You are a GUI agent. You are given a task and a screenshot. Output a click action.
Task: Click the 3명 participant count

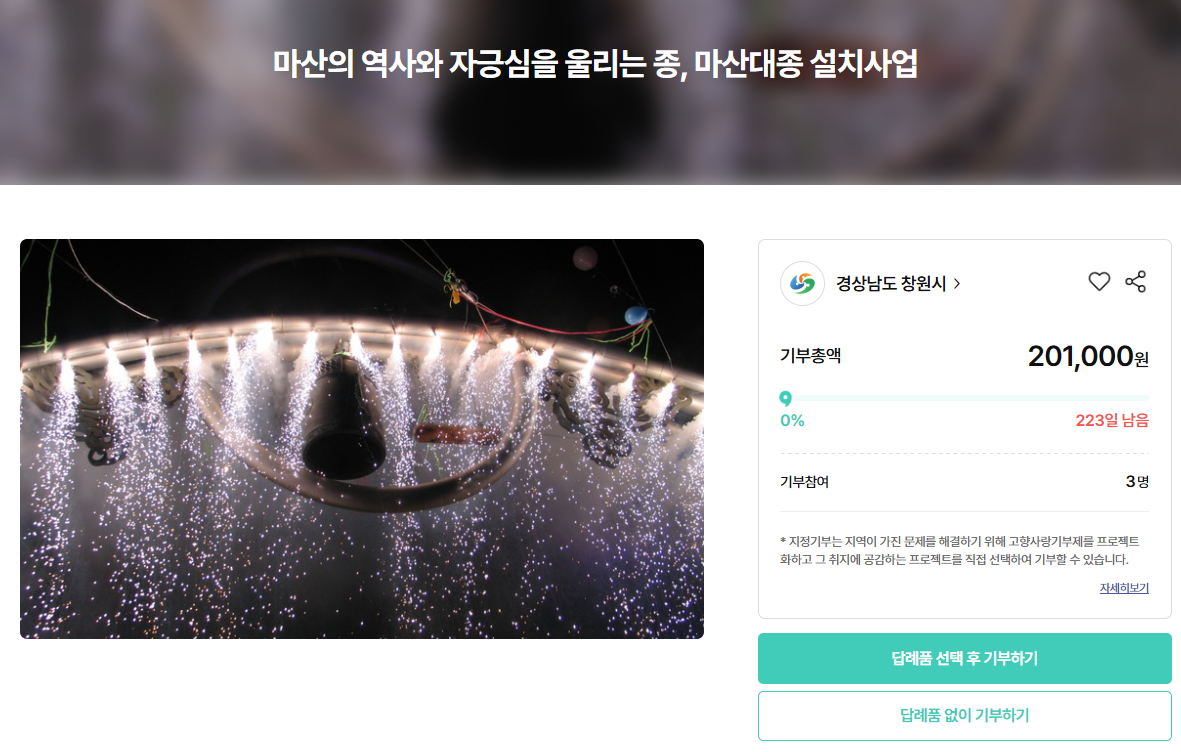point(1137,481)
